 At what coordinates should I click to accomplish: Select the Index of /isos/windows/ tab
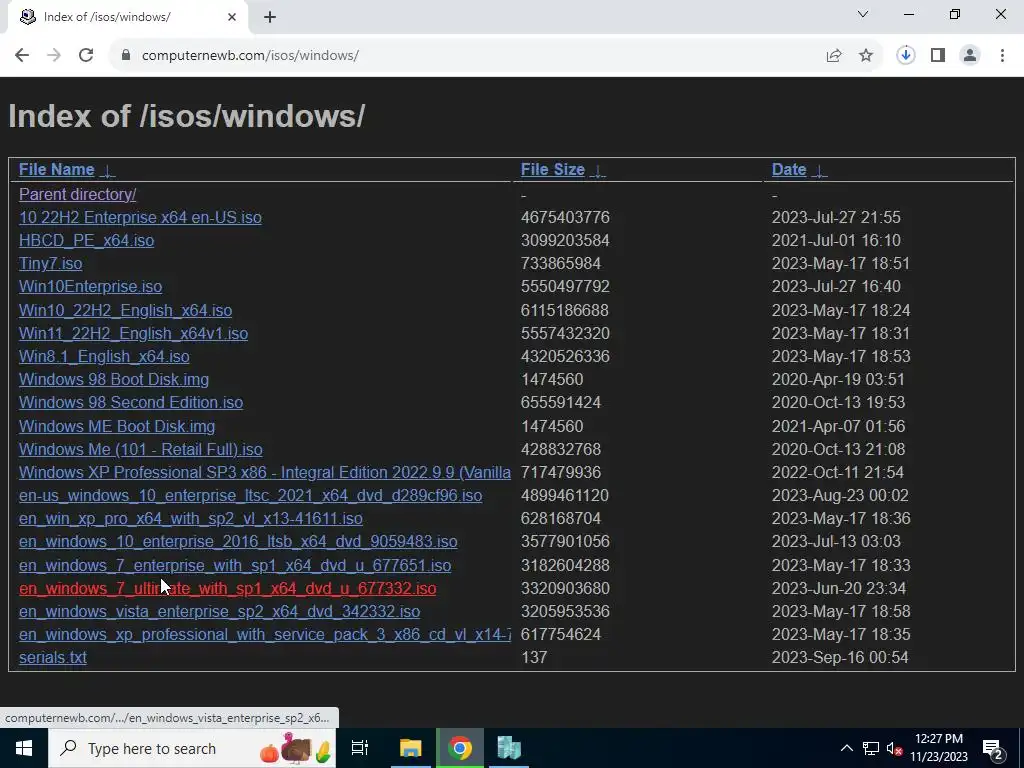click(x=127, y=18)
